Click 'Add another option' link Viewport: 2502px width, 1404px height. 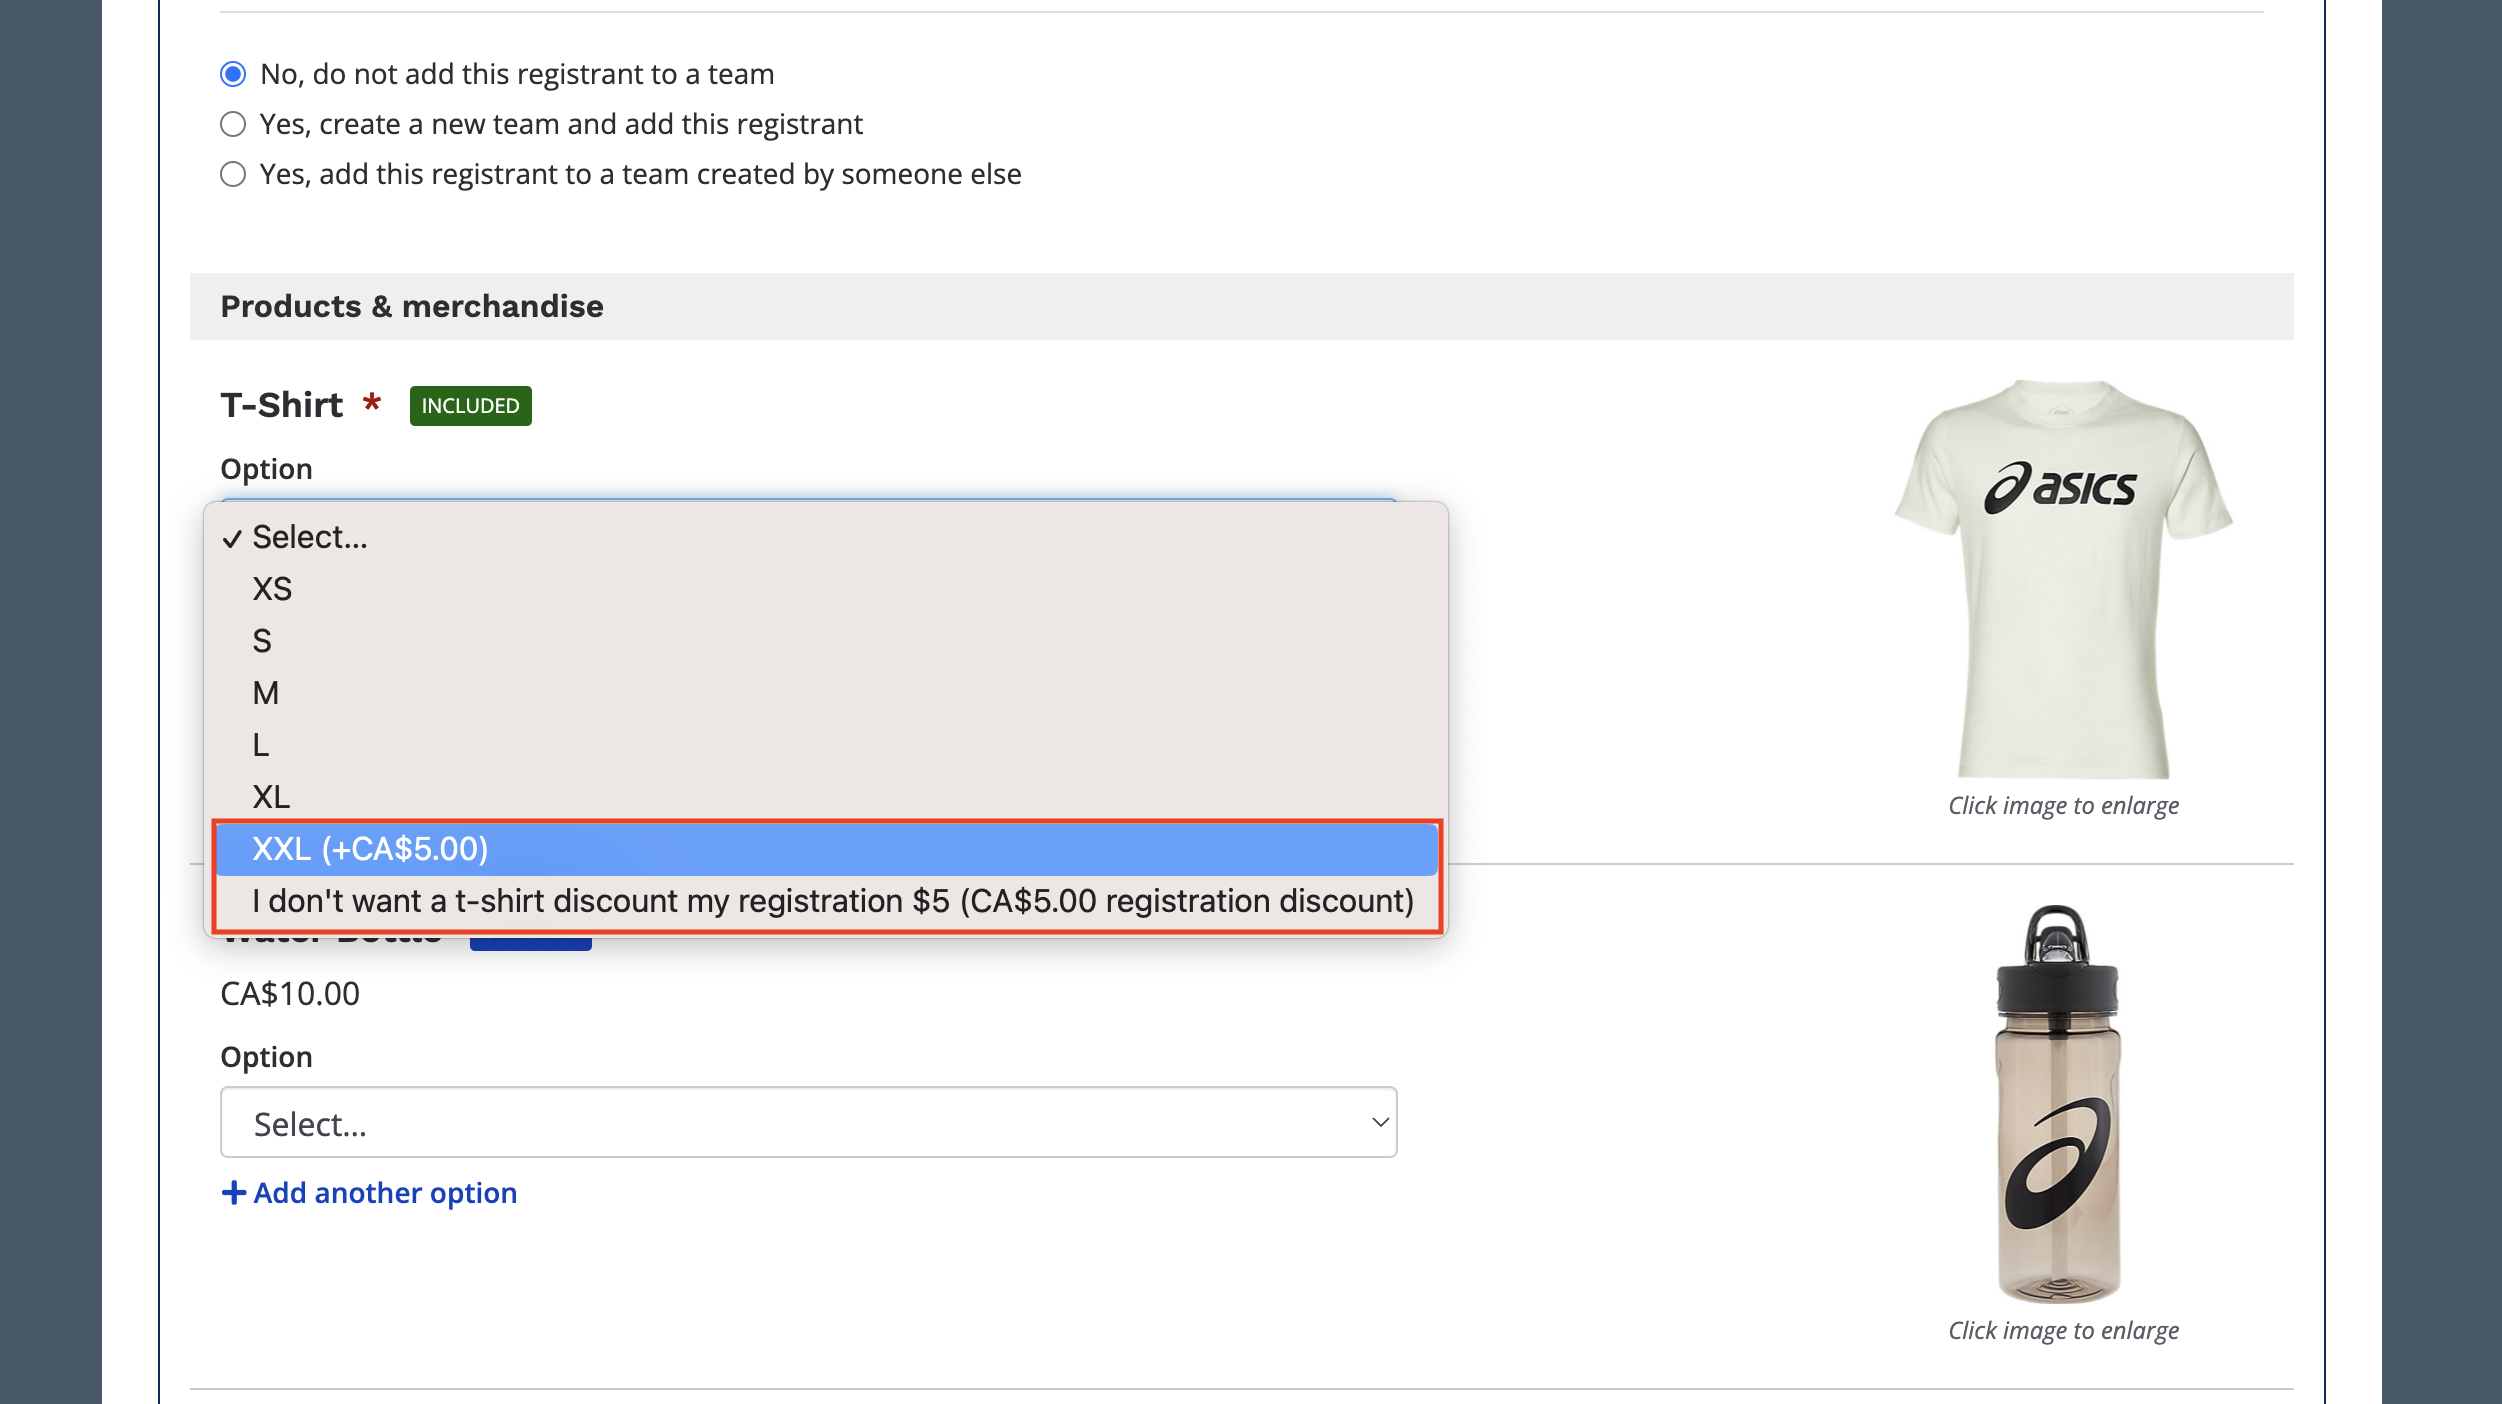coord(385,1193)
